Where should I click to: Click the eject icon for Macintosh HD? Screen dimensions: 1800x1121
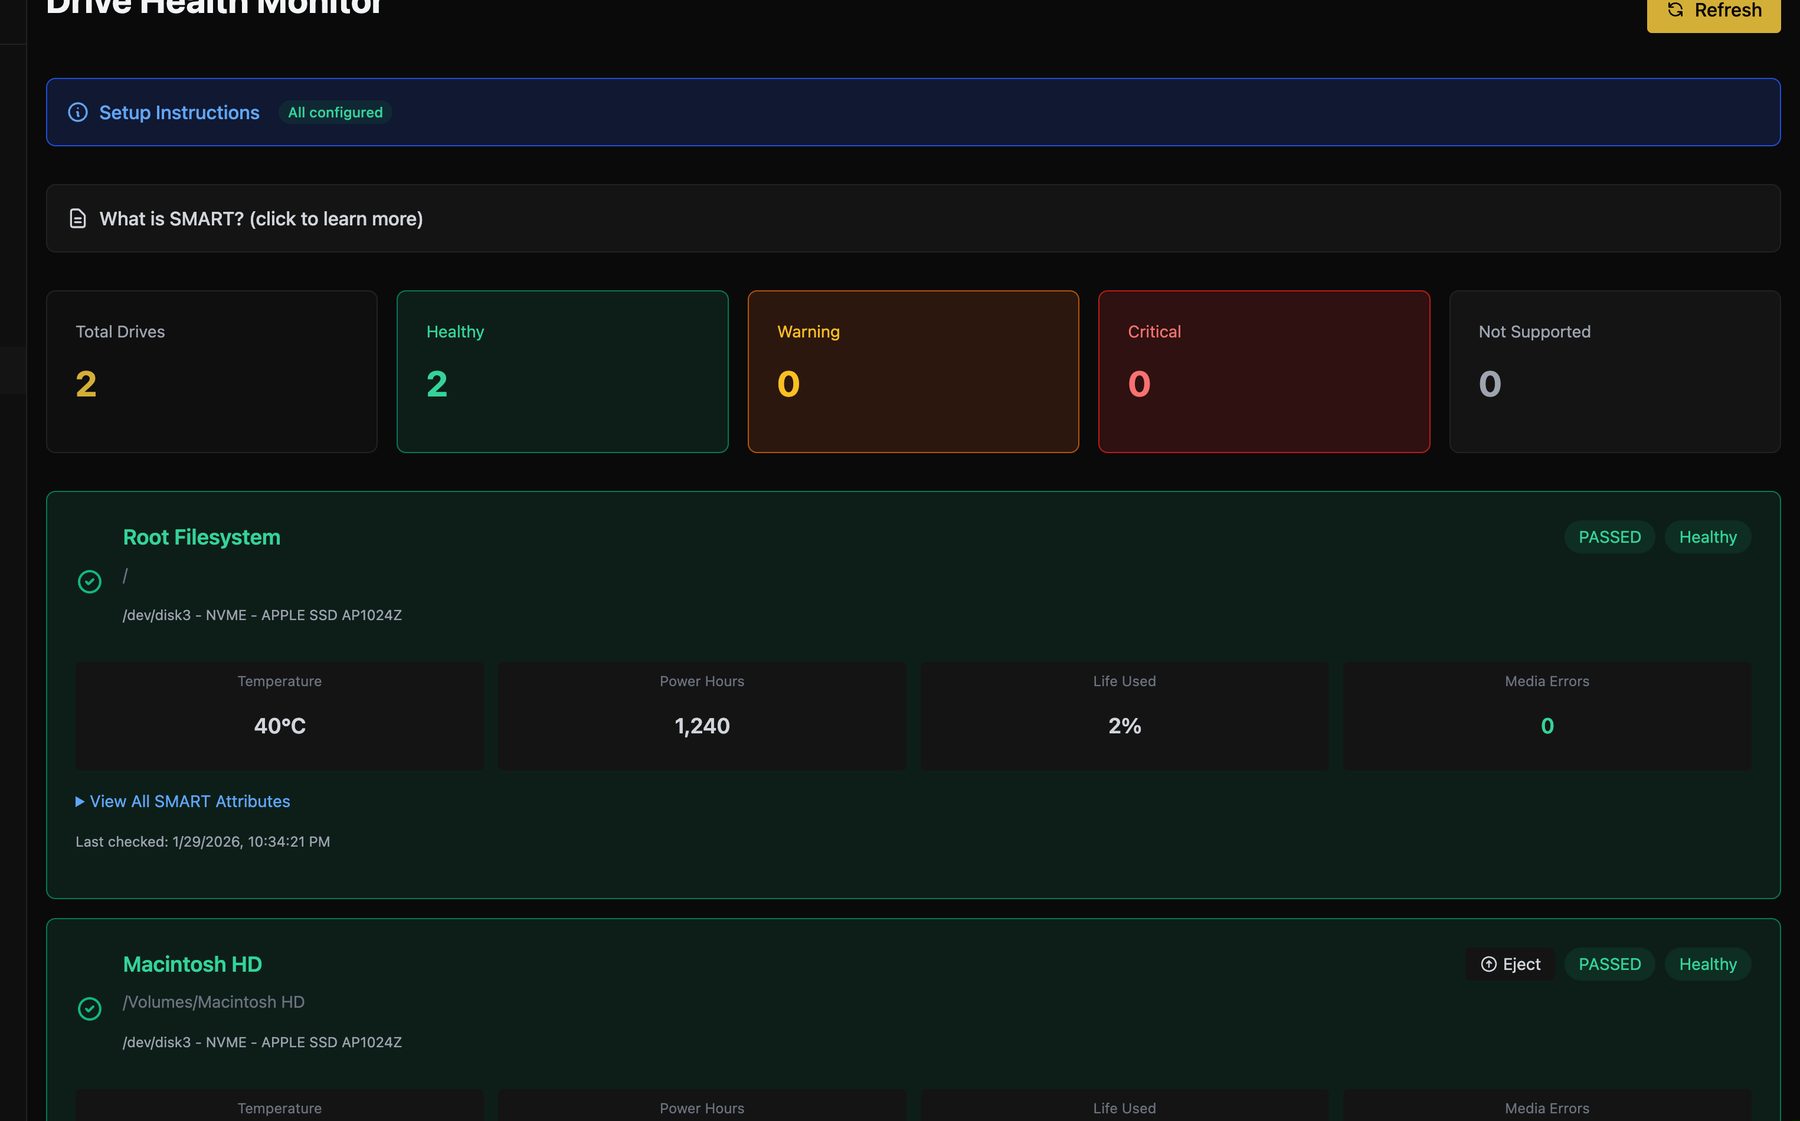coord(1489,964)
